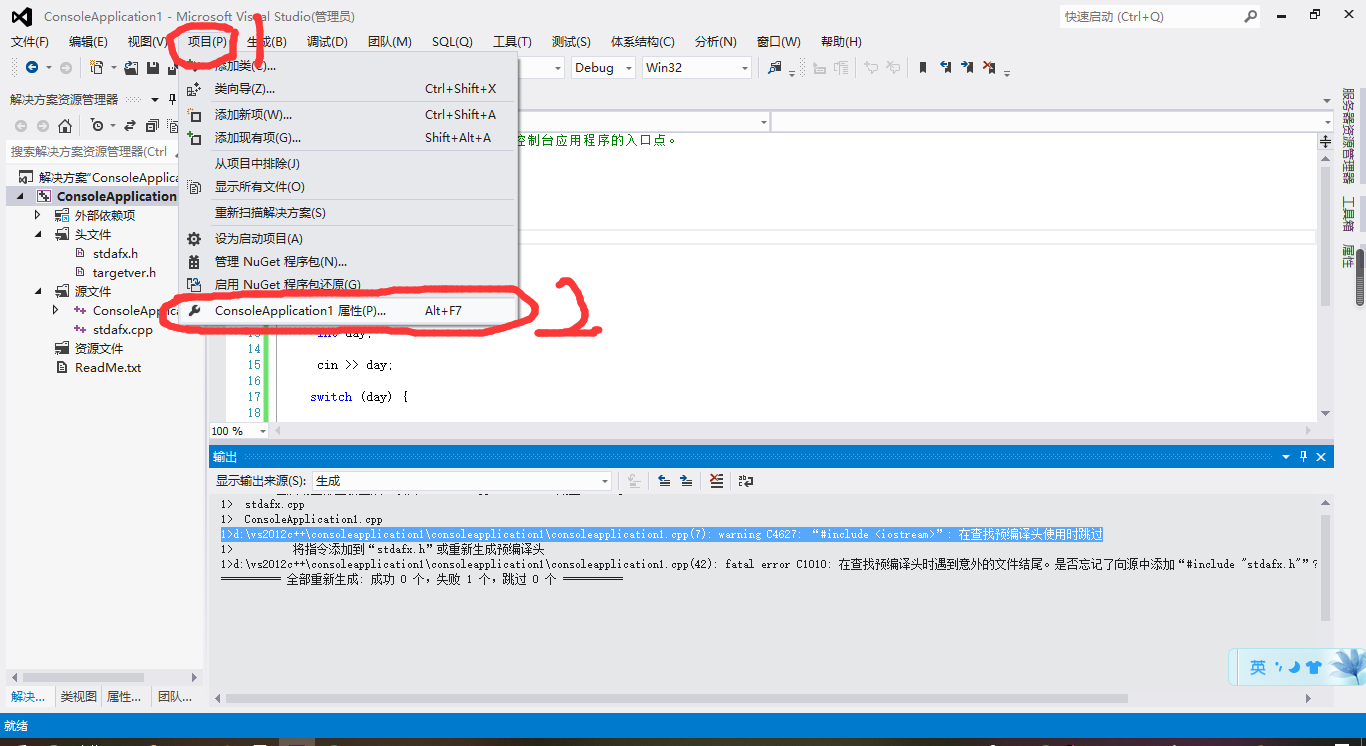Image resolution: width=1366 pixels, height=746 pixels.
Task: Toggle a bookmark with the bookmark icon
Action: click(x=922, y=67)
